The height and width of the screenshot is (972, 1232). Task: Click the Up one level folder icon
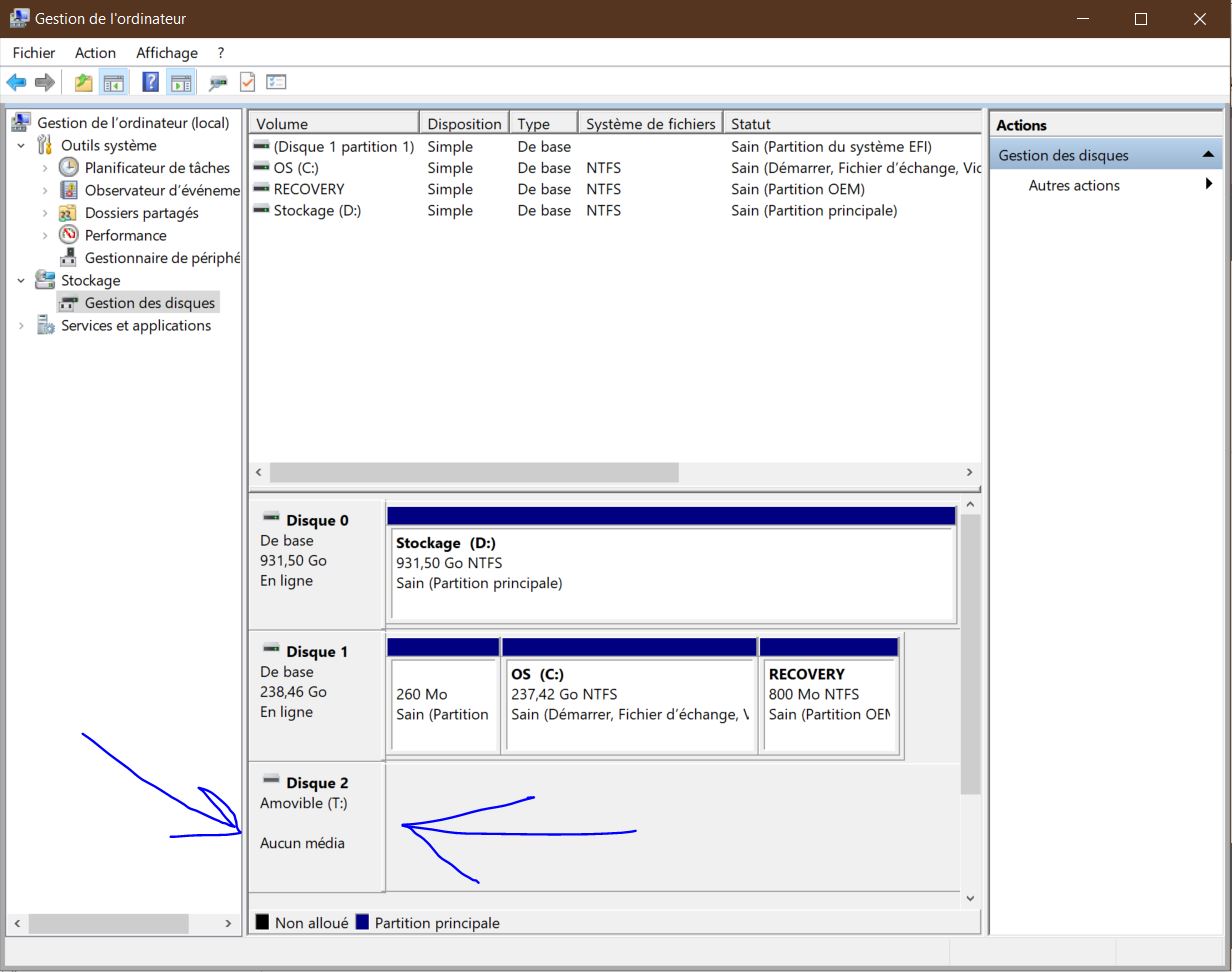(x=83, y=82)
